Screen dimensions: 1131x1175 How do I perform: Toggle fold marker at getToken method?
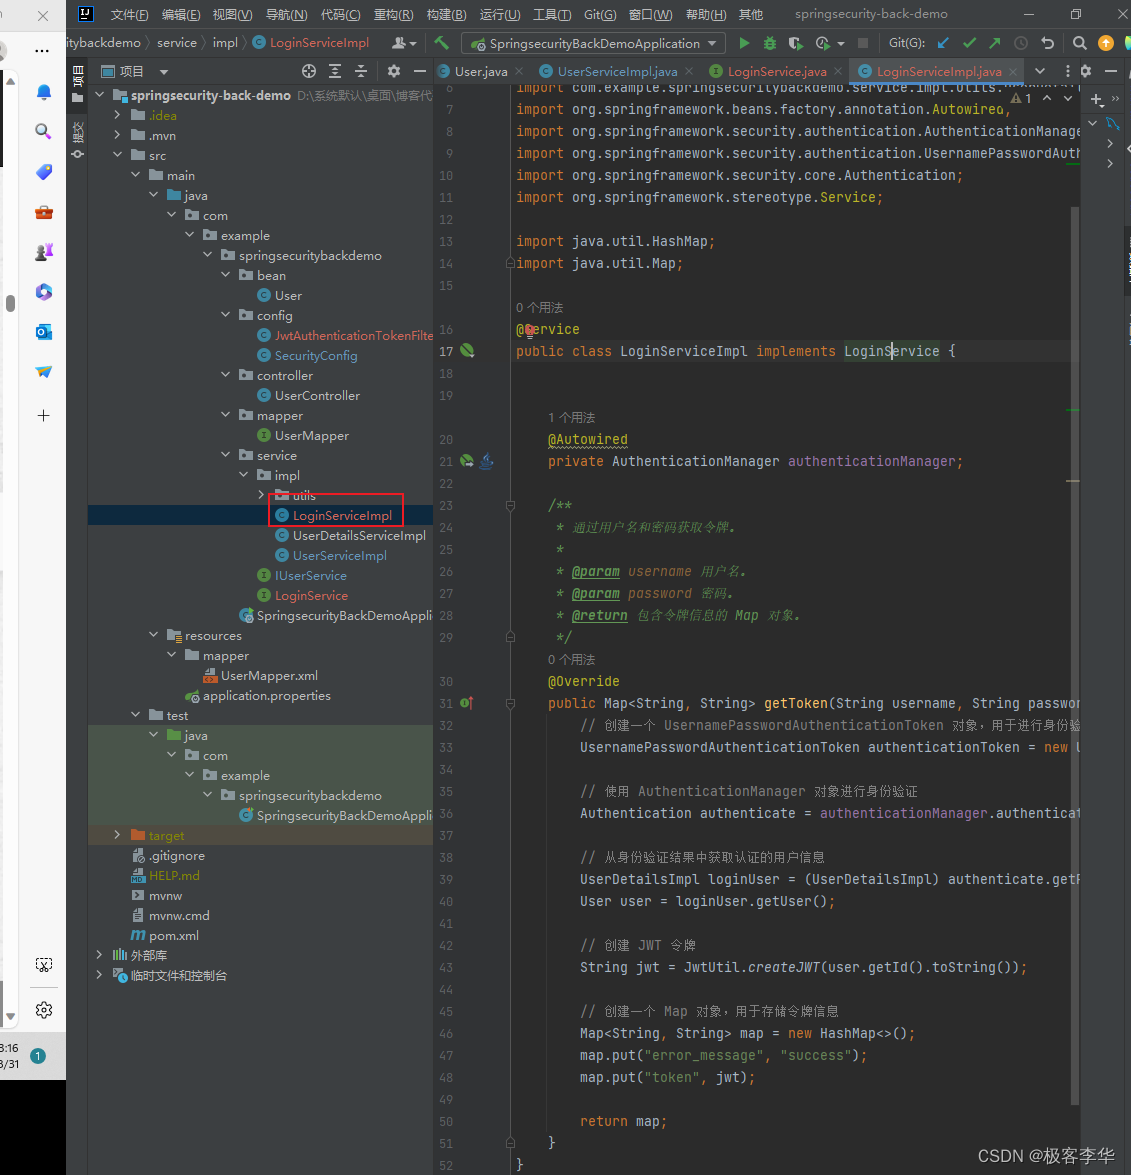(510, 703)
